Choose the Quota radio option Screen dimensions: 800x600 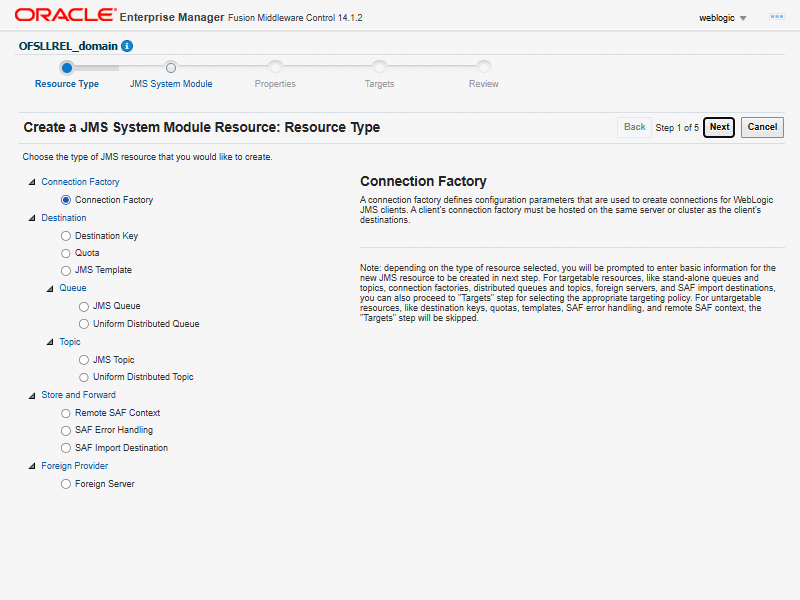coord(66,254)
